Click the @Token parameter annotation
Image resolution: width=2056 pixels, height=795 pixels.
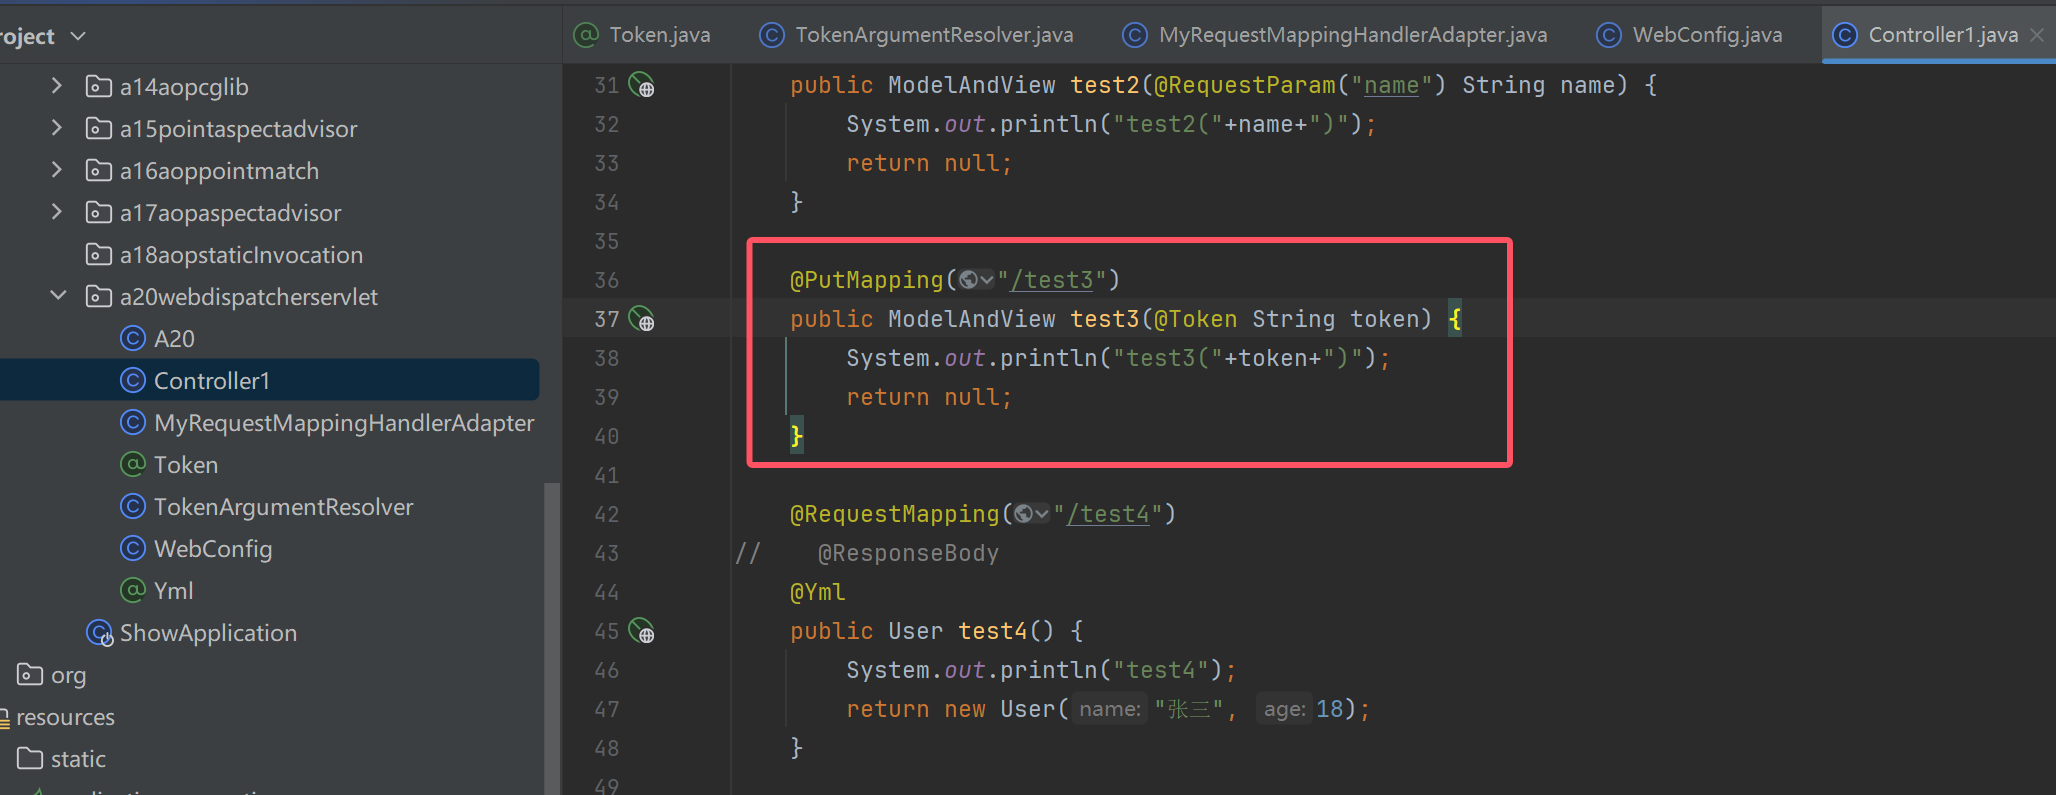pyautogui.click(x=1195, y=319)
